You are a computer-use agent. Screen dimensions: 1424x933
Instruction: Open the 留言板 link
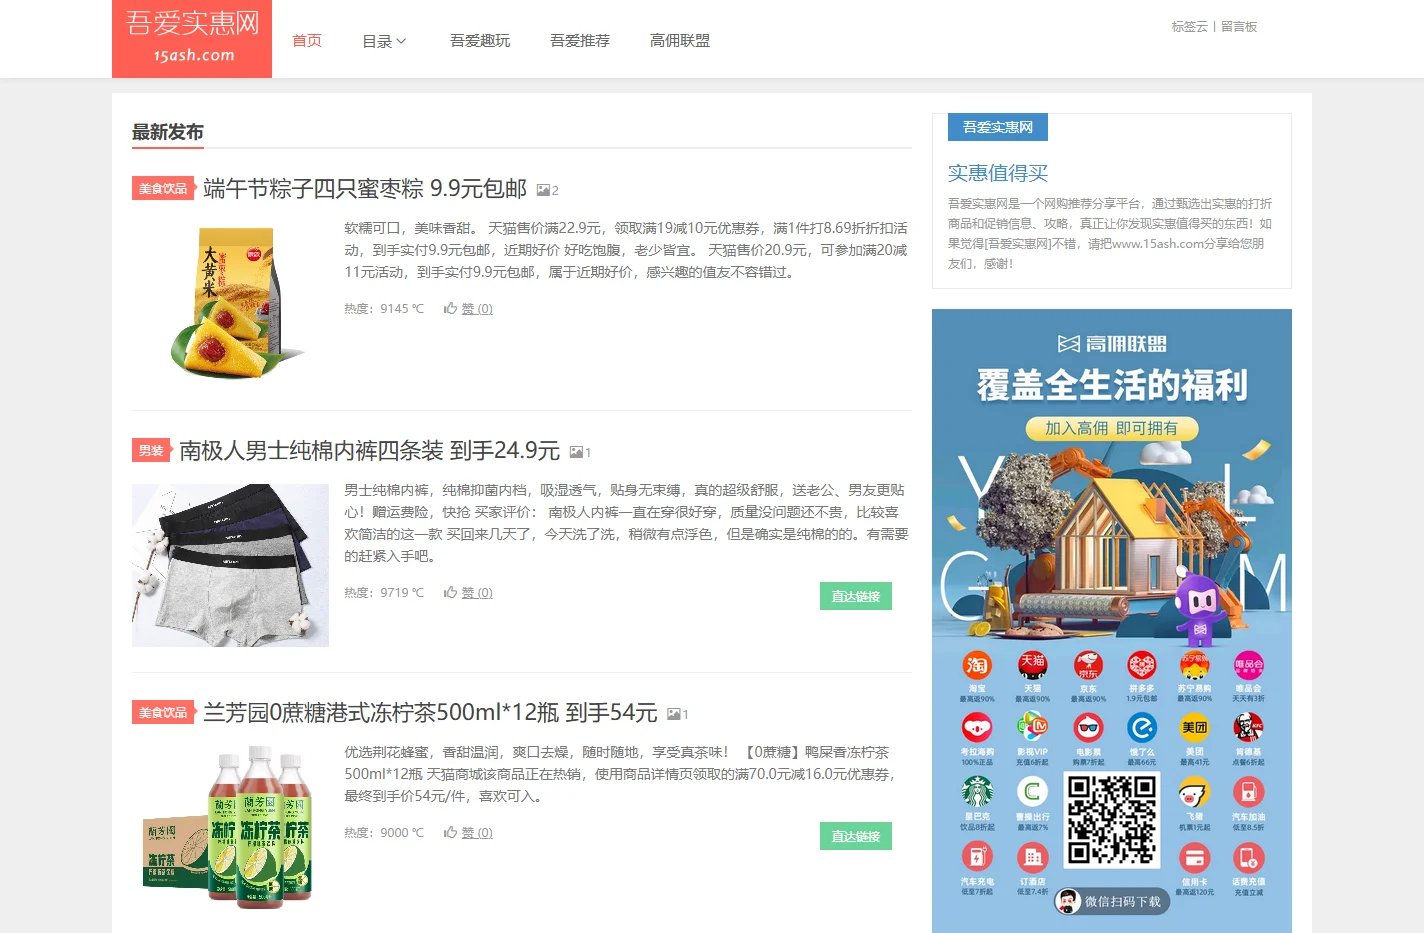point(1239,27)
